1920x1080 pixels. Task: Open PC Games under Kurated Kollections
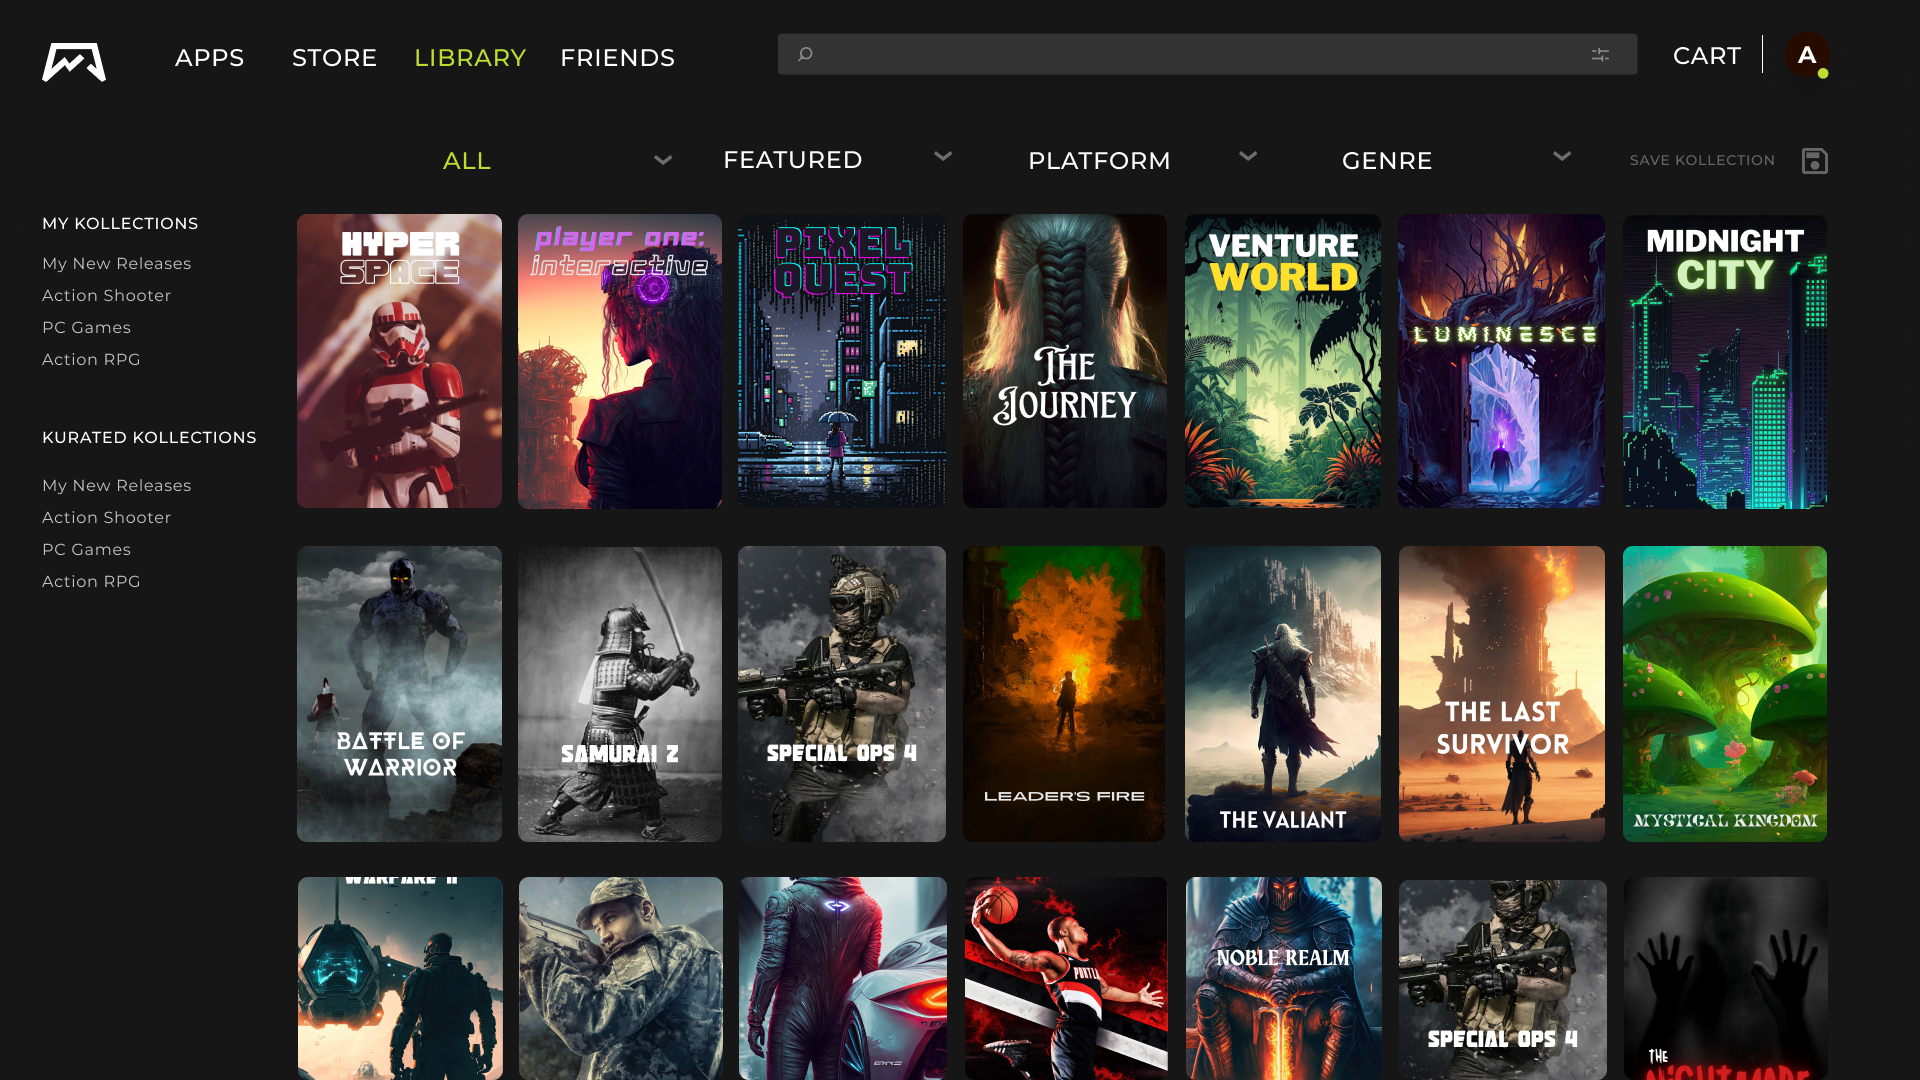point(86,550)
